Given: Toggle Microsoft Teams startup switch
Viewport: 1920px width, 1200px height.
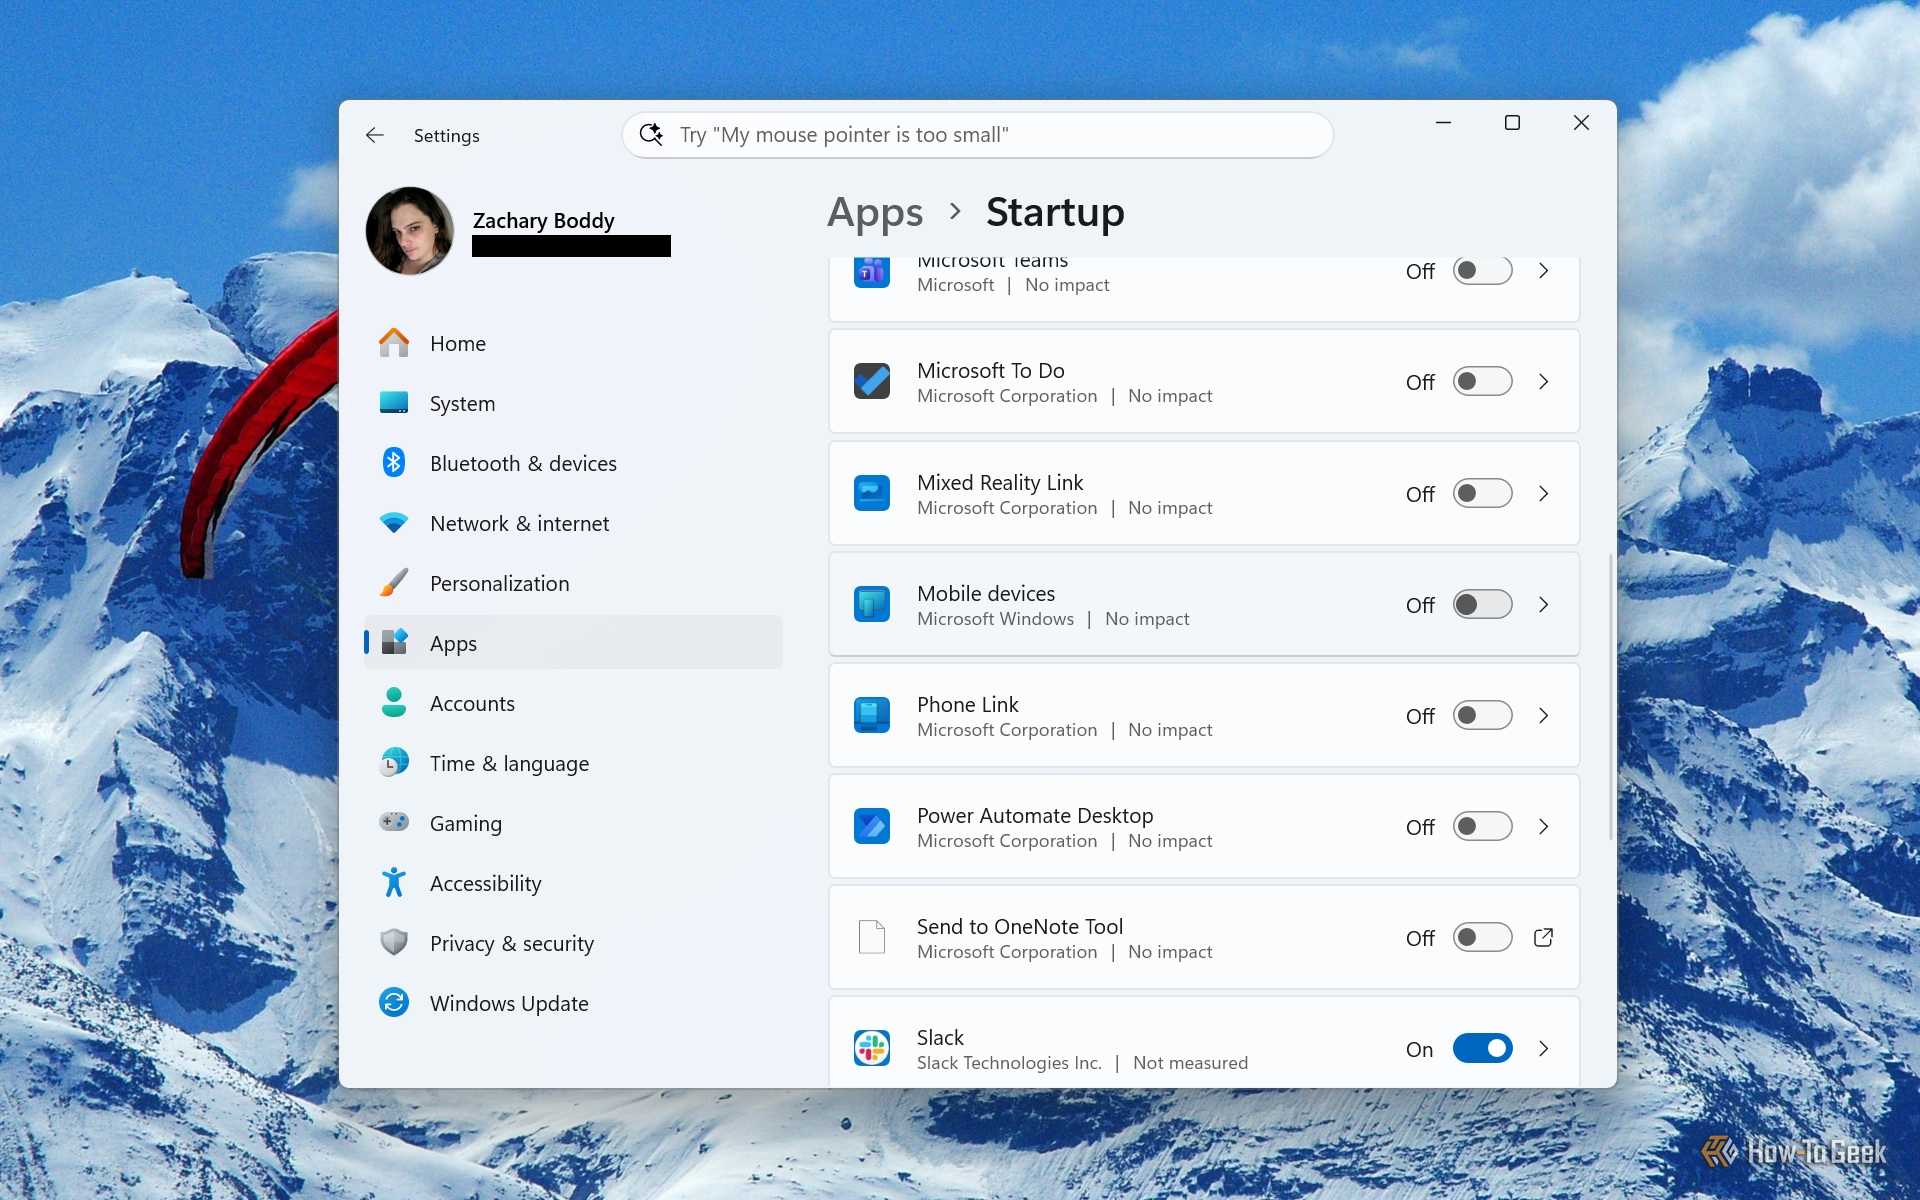Looking at the screenshot, I should tap(1482, 271).
